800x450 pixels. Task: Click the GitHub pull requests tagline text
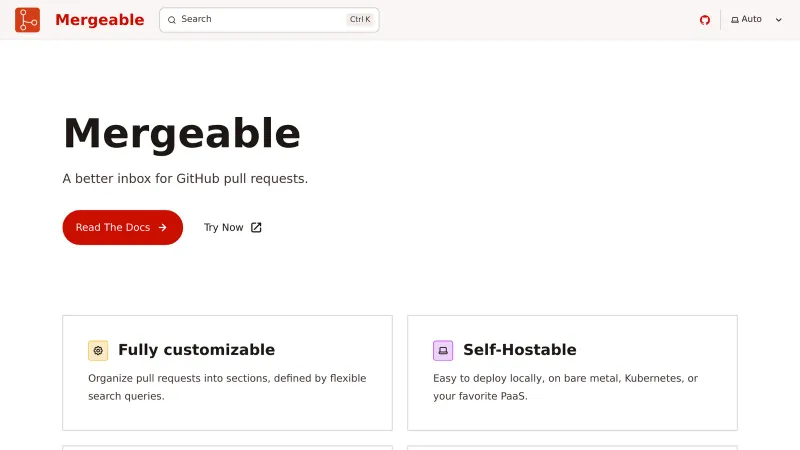click(185, 179)
